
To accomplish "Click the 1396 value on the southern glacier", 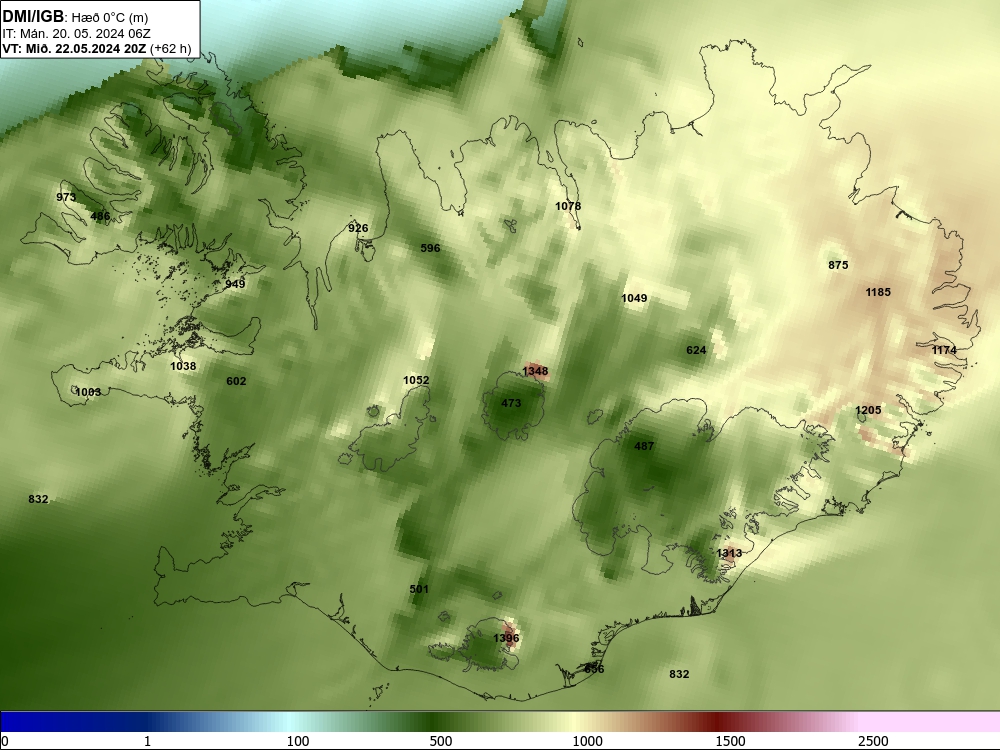I will 506,638.
